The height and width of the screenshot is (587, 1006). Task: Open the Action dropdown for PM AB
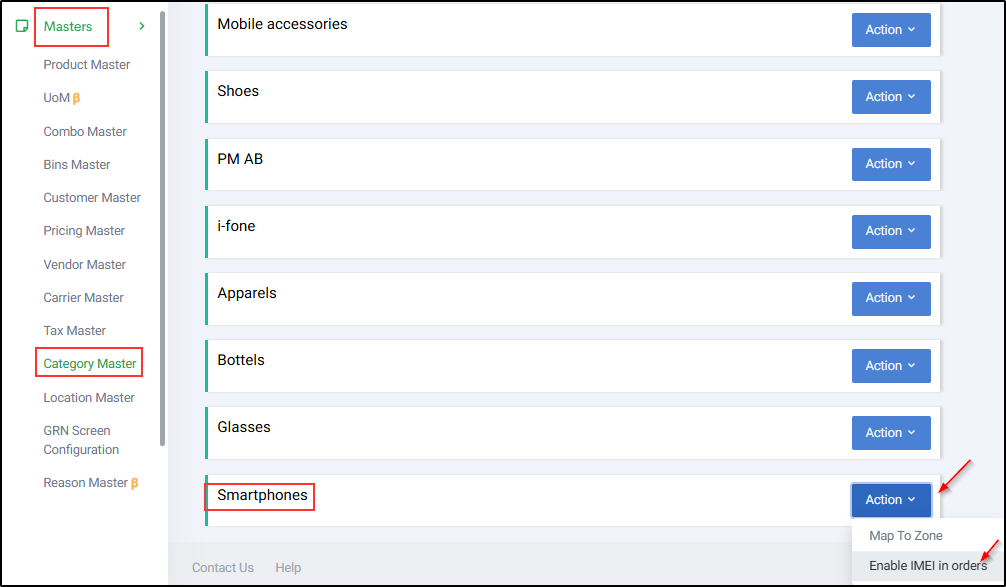[891, 164]
